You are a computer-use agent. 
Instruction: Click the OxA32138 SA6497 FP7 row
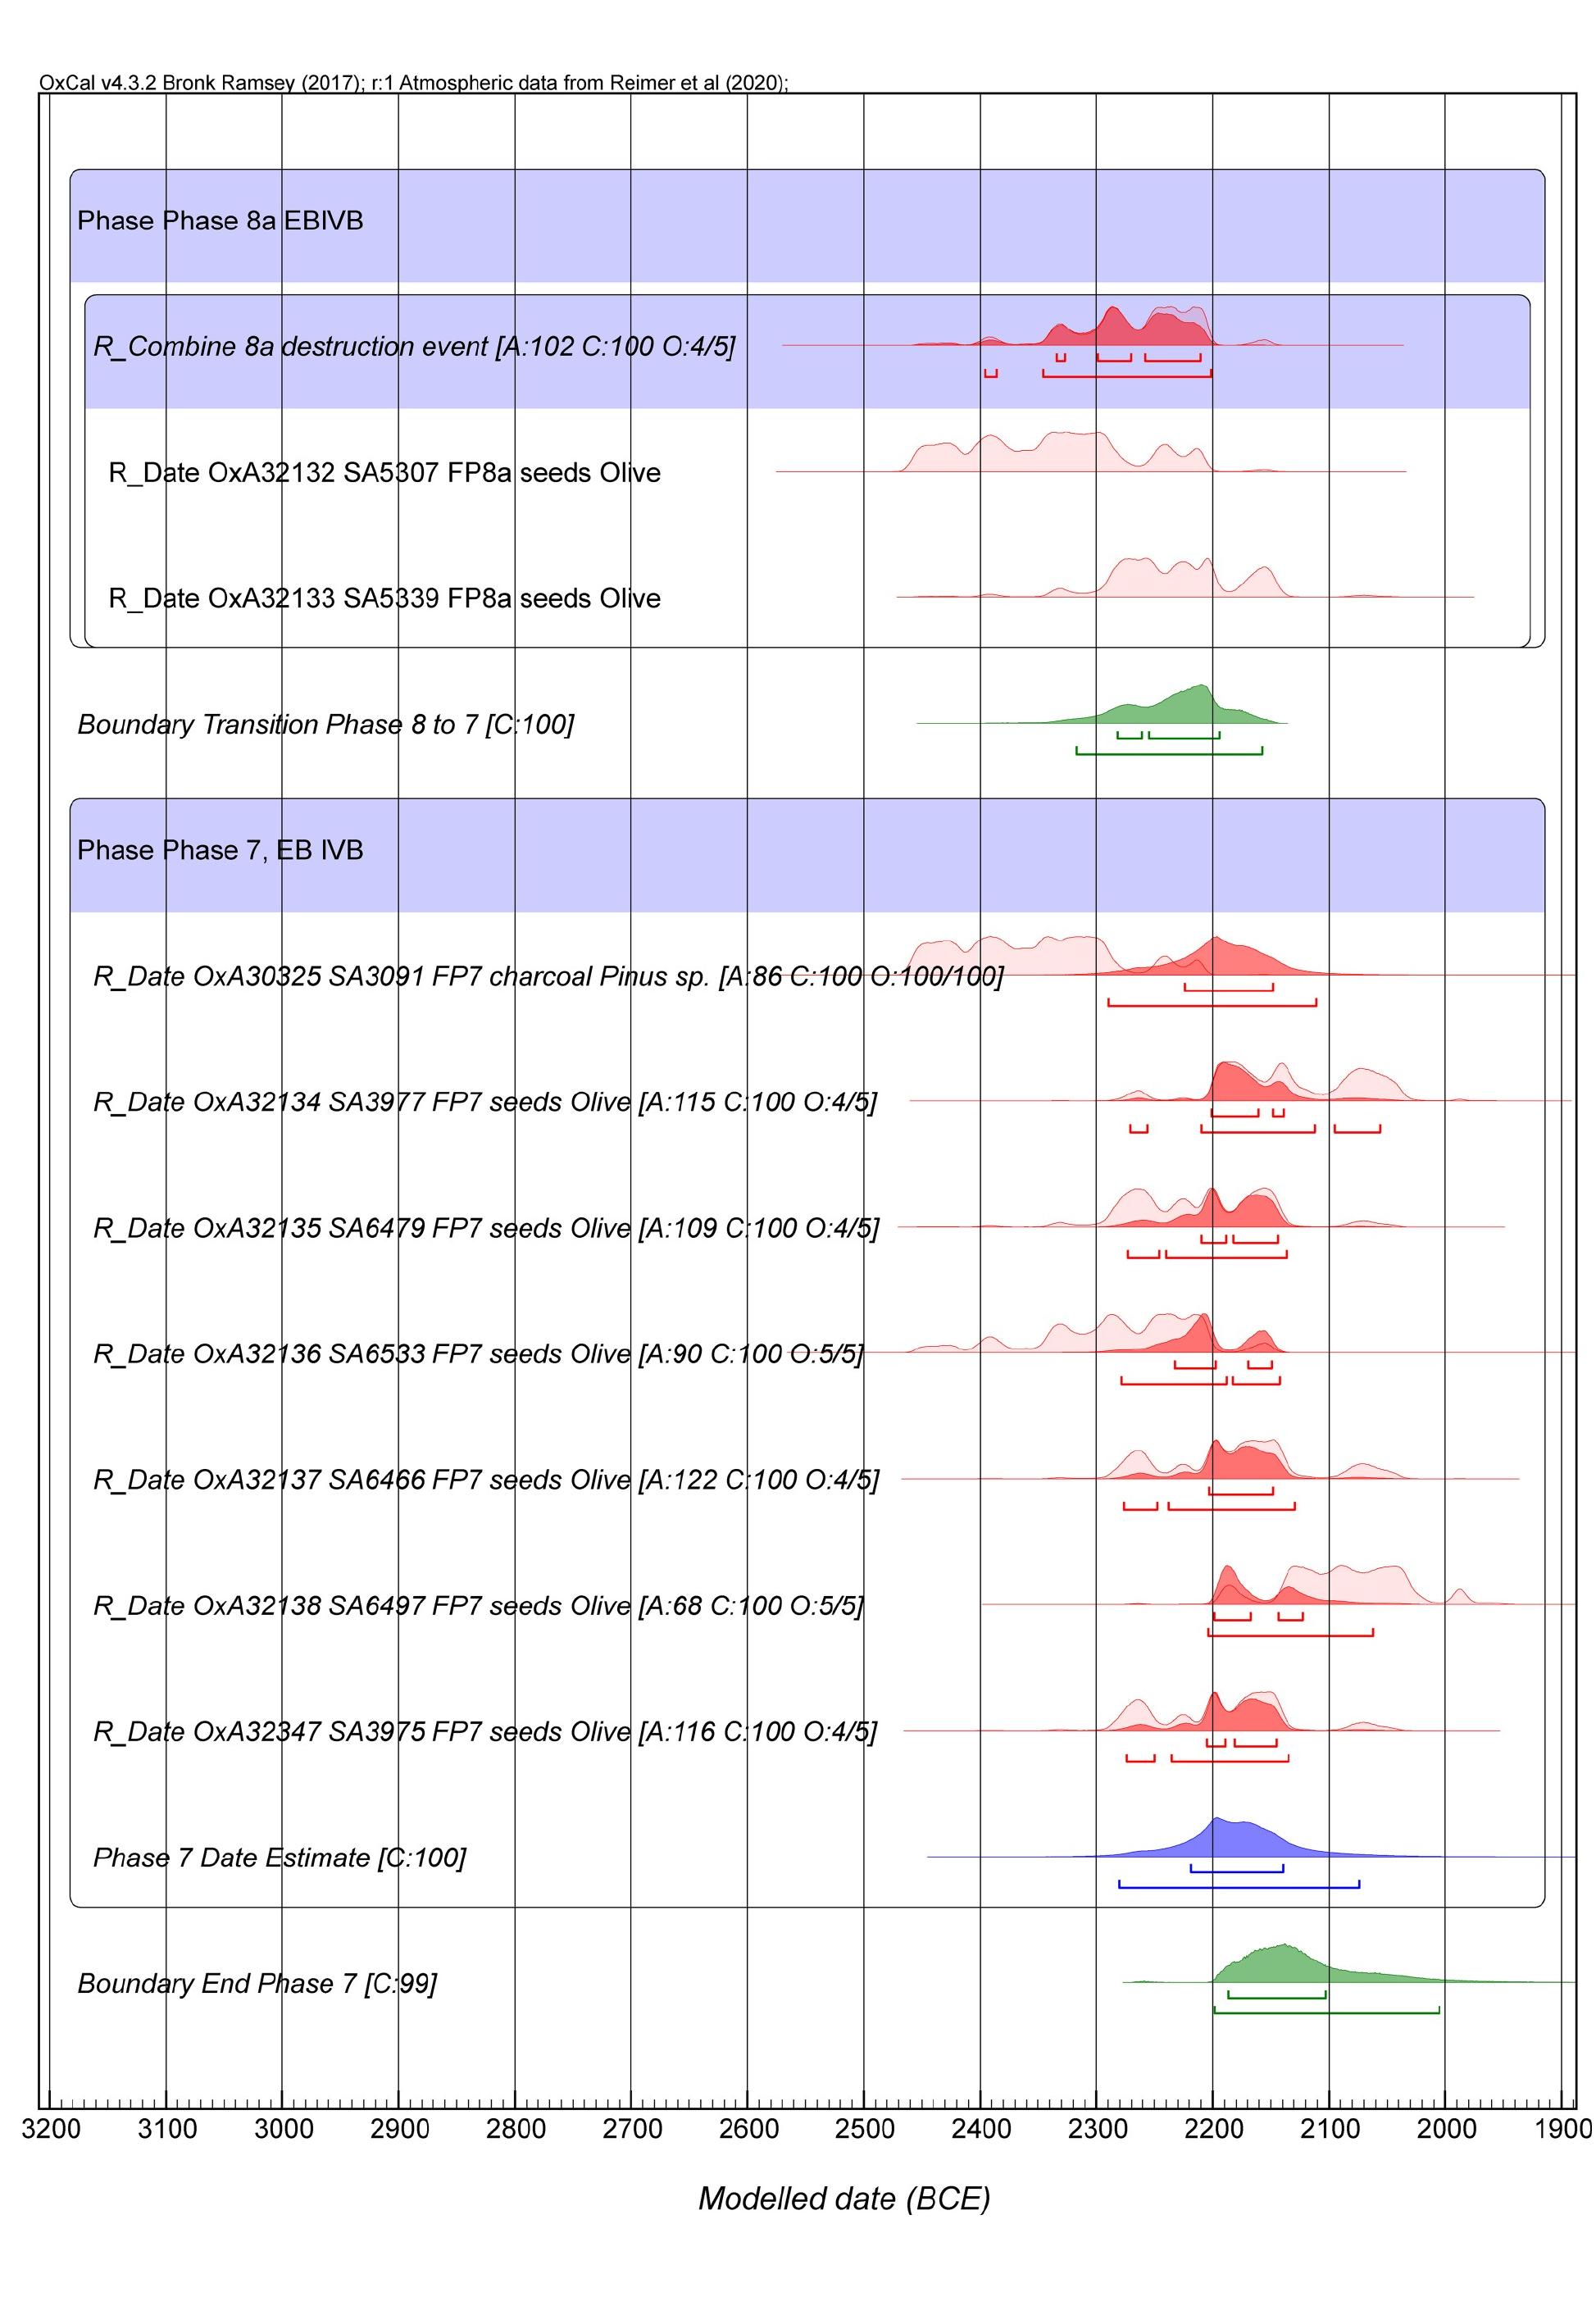coord(478,1606)
